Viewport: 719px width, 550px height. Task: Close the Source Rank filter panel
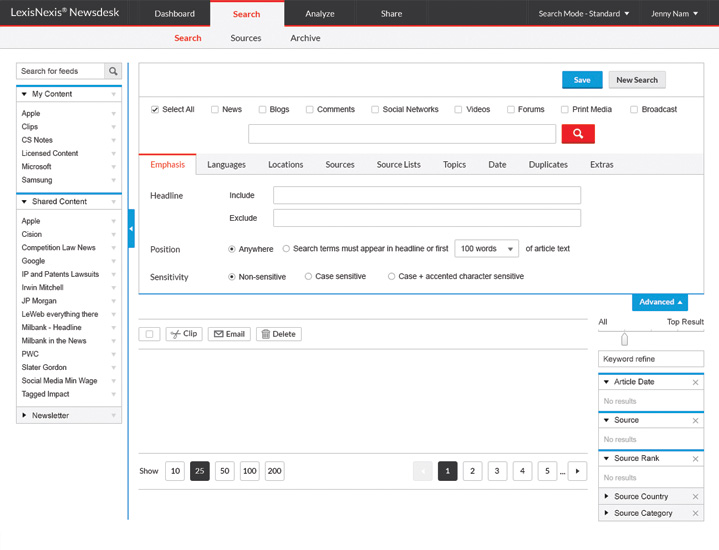point(695,459)
